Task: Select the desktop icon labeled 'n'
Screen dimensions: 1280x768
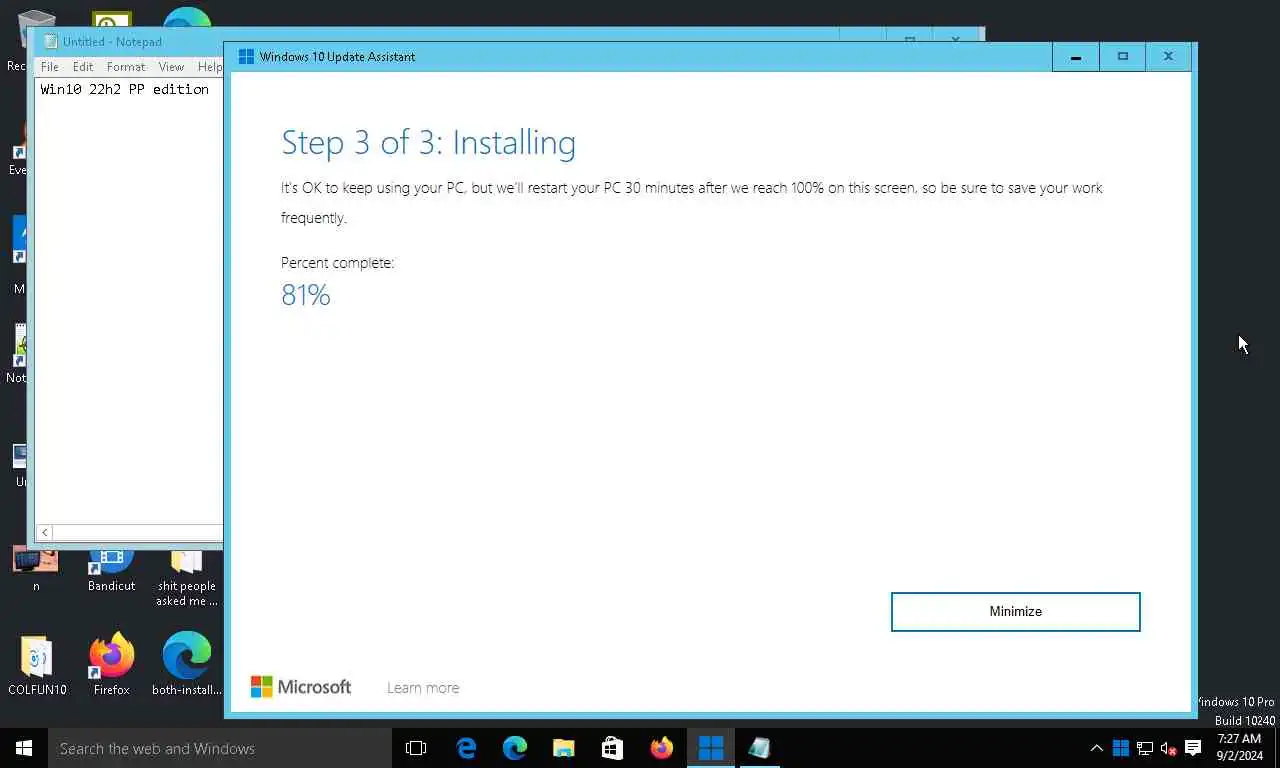Action: point(36,570)
